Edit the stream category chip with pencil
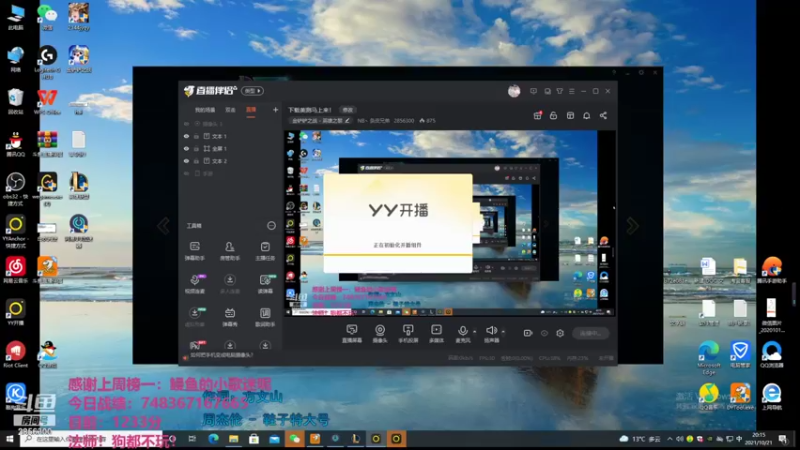The width and height of the screenshot is (800, 450). click(x=320, y=121)
